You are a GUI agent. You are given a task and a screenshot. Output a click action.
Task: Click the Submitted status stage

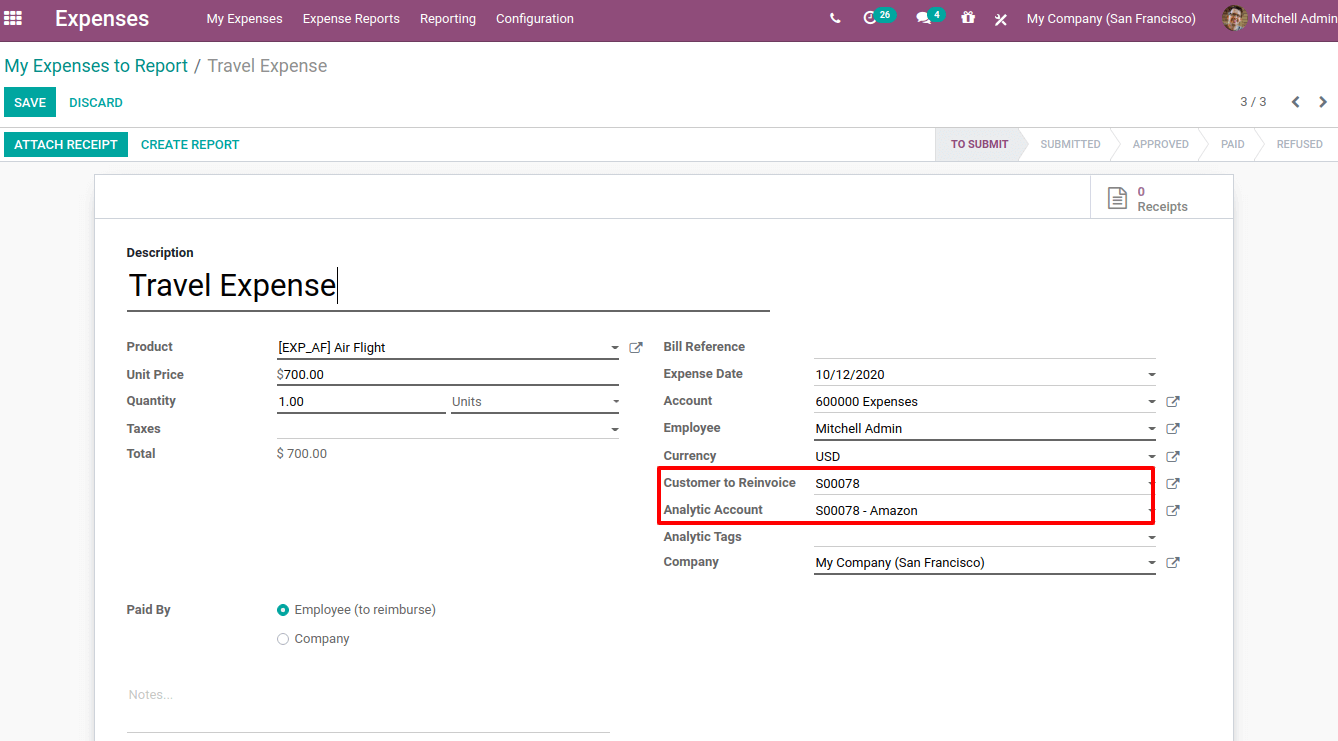pos(1070,144)
